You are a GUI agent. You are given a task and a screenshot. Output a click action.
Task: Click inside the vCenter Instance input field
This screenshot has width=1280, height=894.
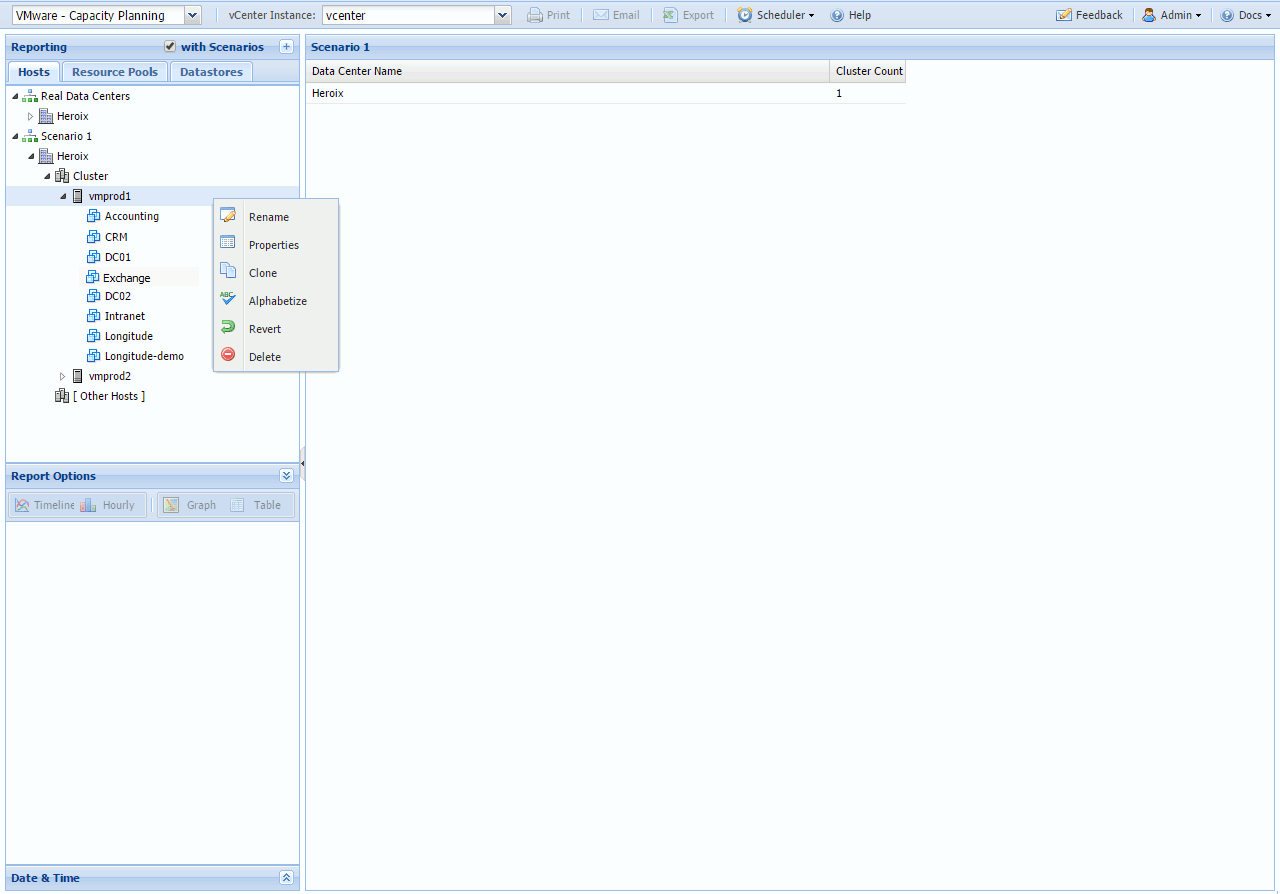point(408,15)
